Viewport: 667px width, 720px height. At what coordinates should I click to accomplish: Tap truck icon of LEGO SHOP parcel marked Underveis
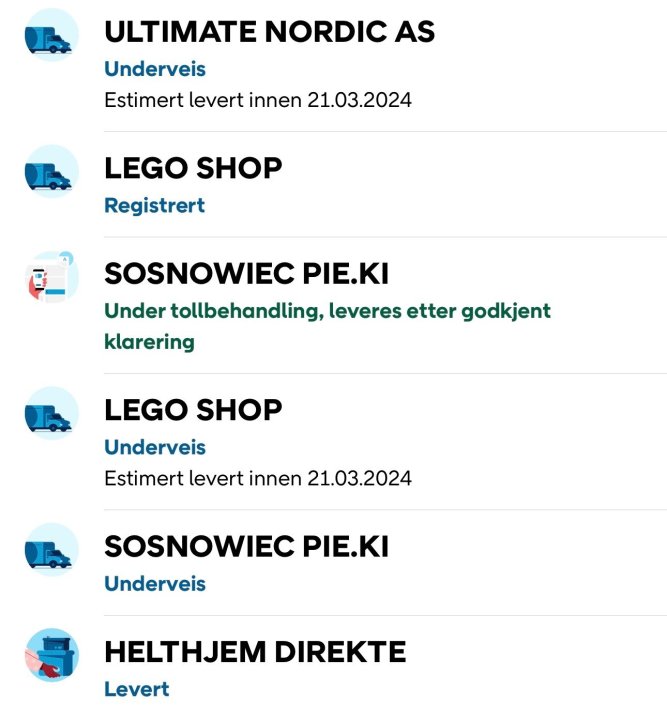click(x=50, y=414)
